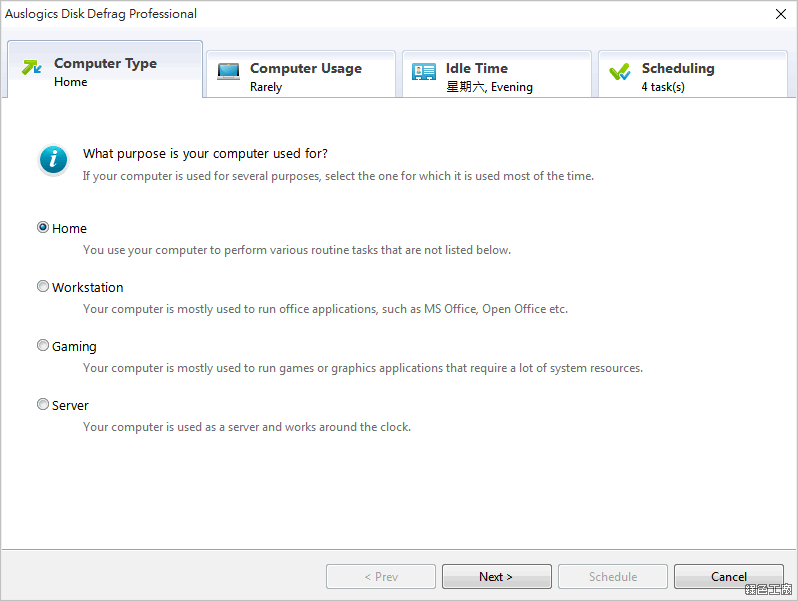Click the 'What purpose is your computer used for?' heading
The height and width of the screenshot is (601, 798).
point(205,154)
